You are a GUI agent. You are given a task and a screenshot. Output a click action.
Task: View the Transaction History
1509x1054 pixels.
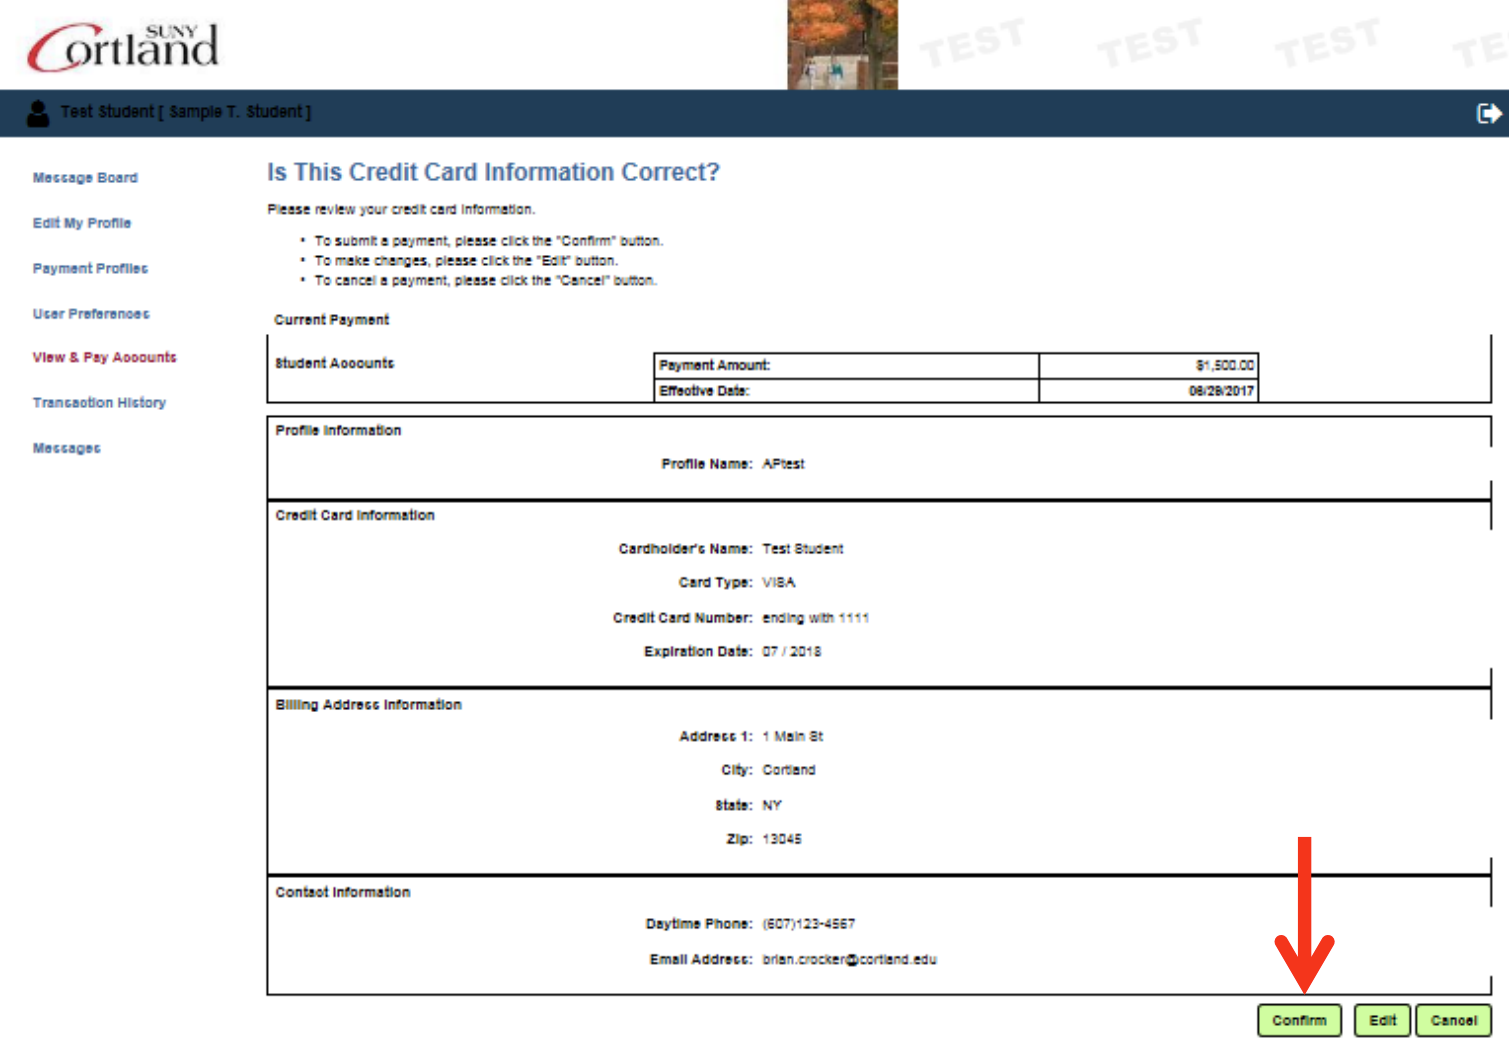[x=99, y=402]
